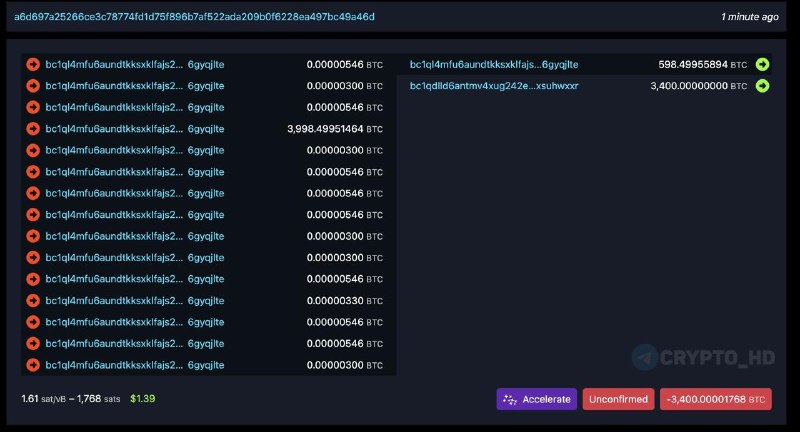Click the red arrow icon of the first input
The image size is (800, 432).
(33, 64)
